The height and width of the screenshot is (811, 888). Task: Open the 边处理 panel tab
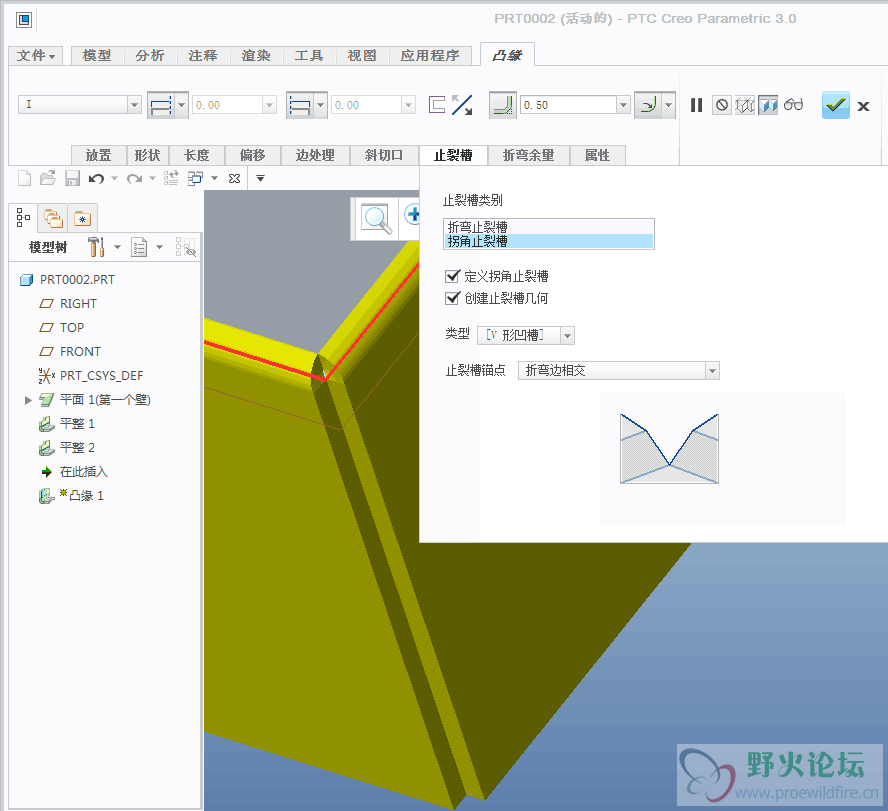pos(315,155)
